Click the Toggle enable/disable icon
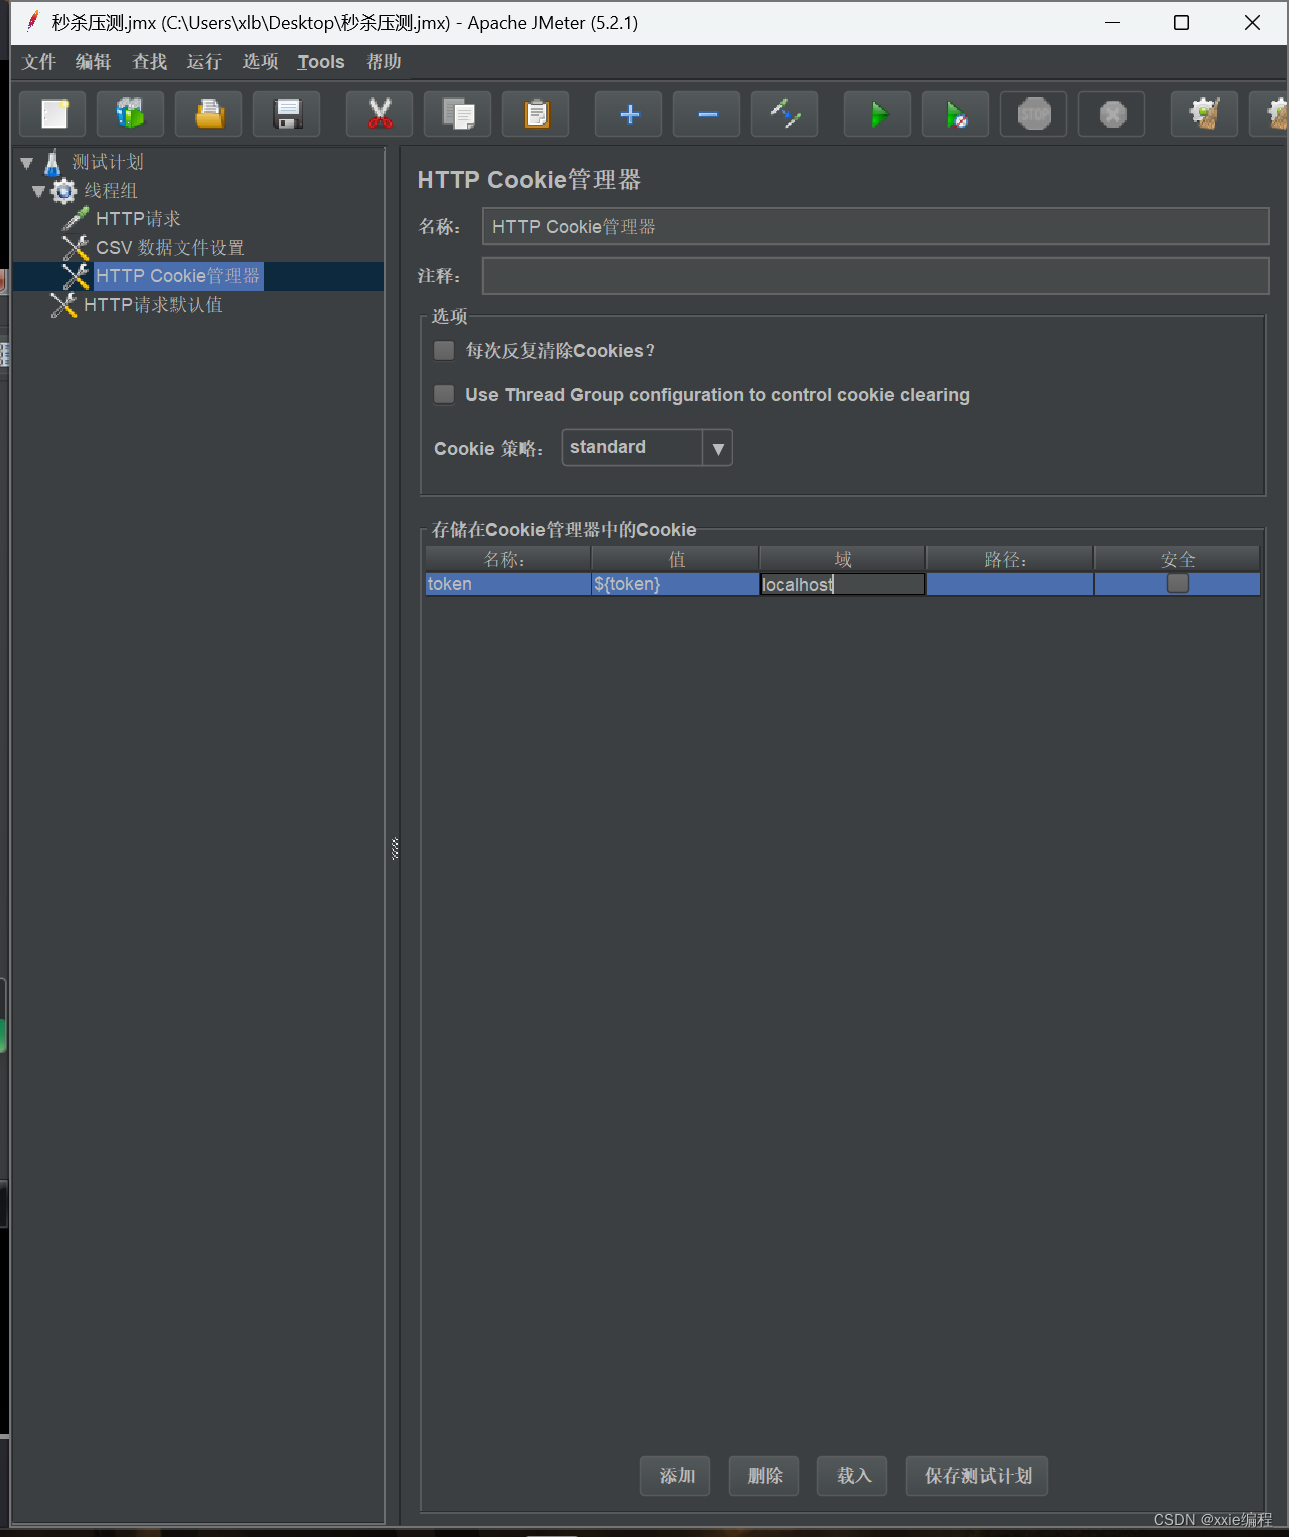Image resolution: width=1289 pixels, height=1537 pixels. 785,114
